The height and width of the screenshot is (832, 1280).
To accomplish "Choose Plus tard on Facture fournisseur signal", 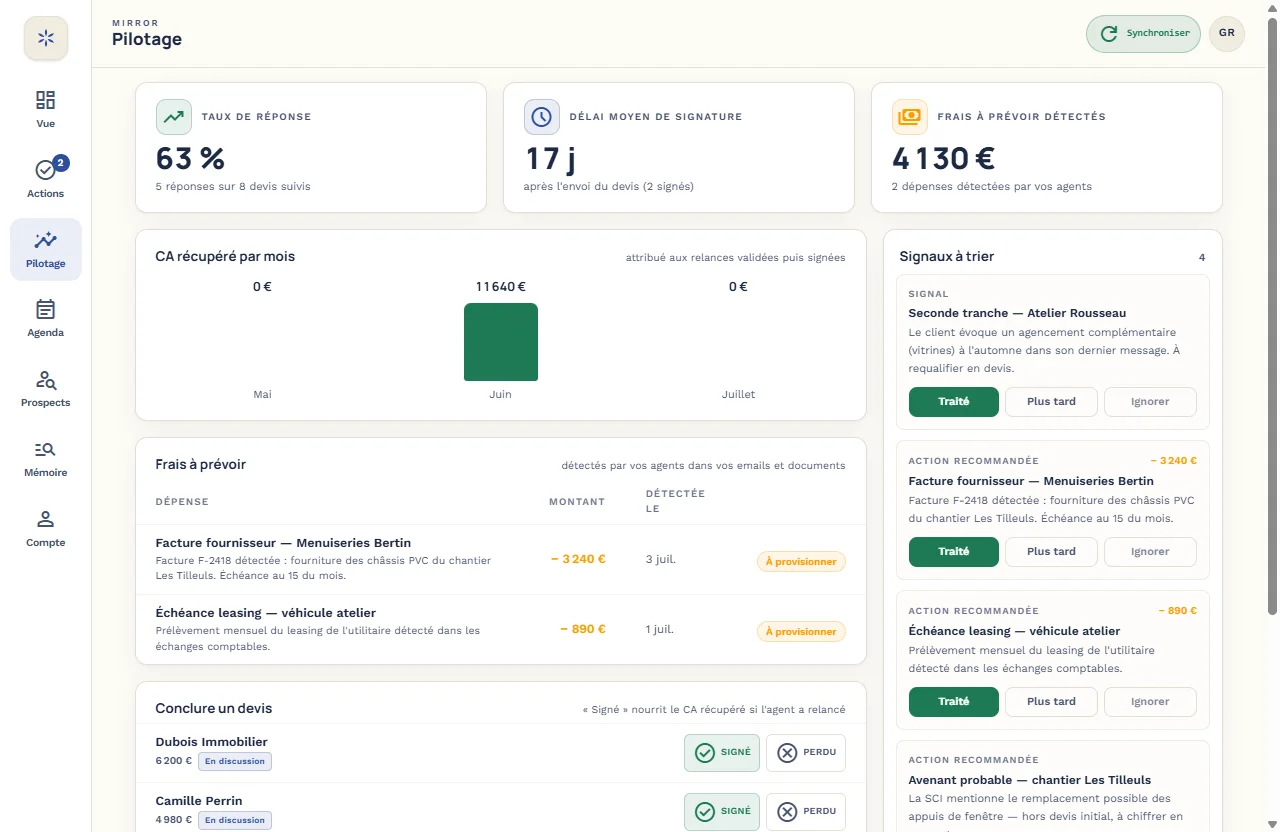I will [x=1051, y=551].
